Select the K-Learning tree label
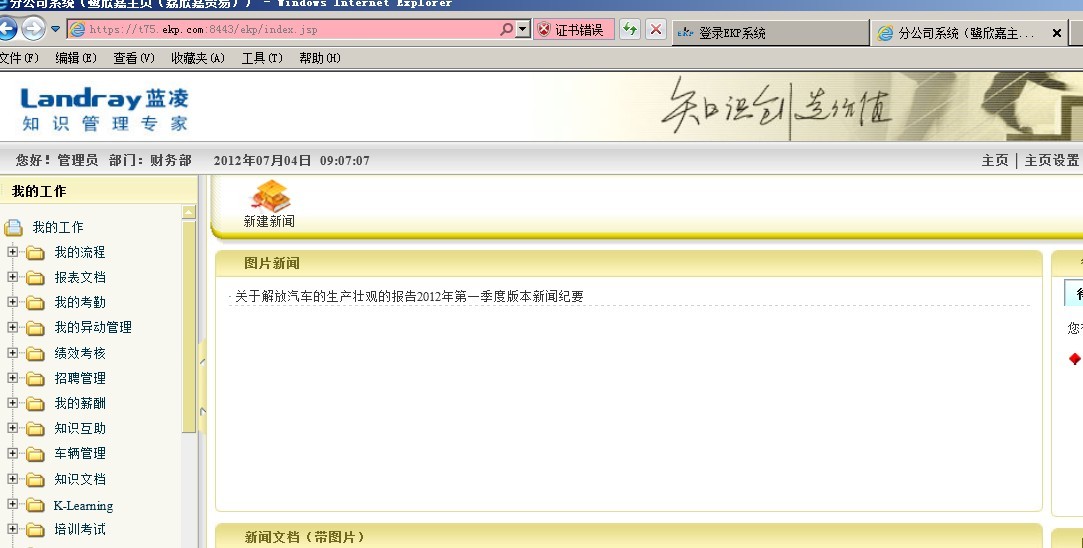Viewport: 1083px width, 548px height. (x=84, y=506)
